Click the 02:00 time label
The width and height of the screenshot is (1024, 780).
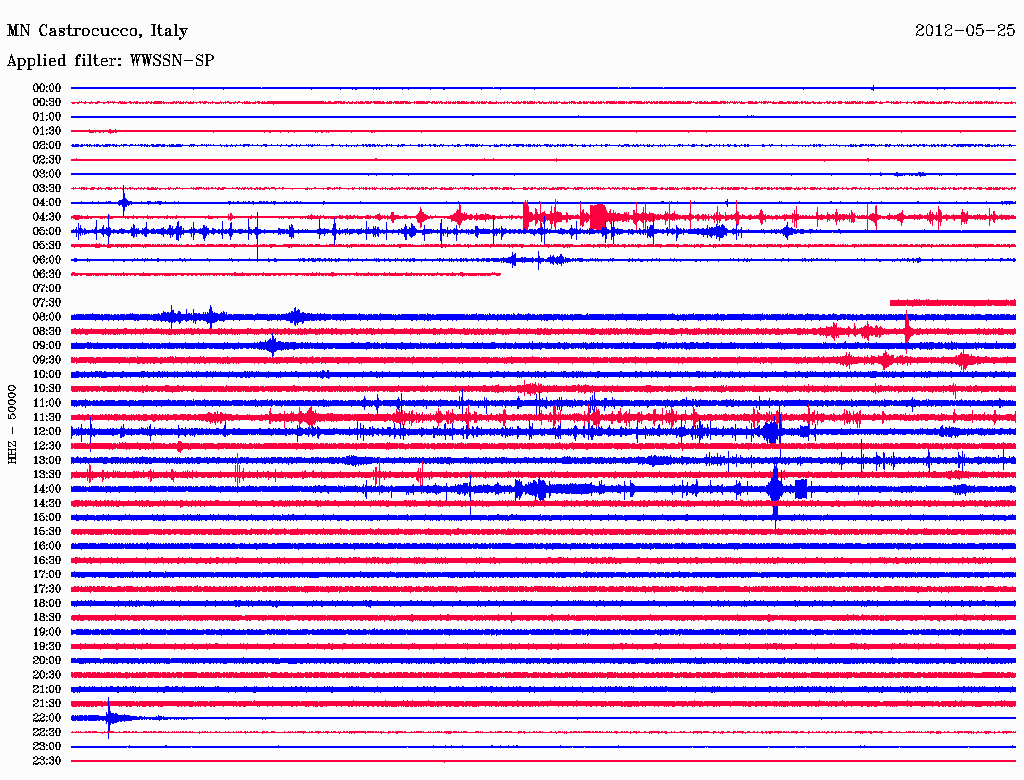click(x=47, y=146)
